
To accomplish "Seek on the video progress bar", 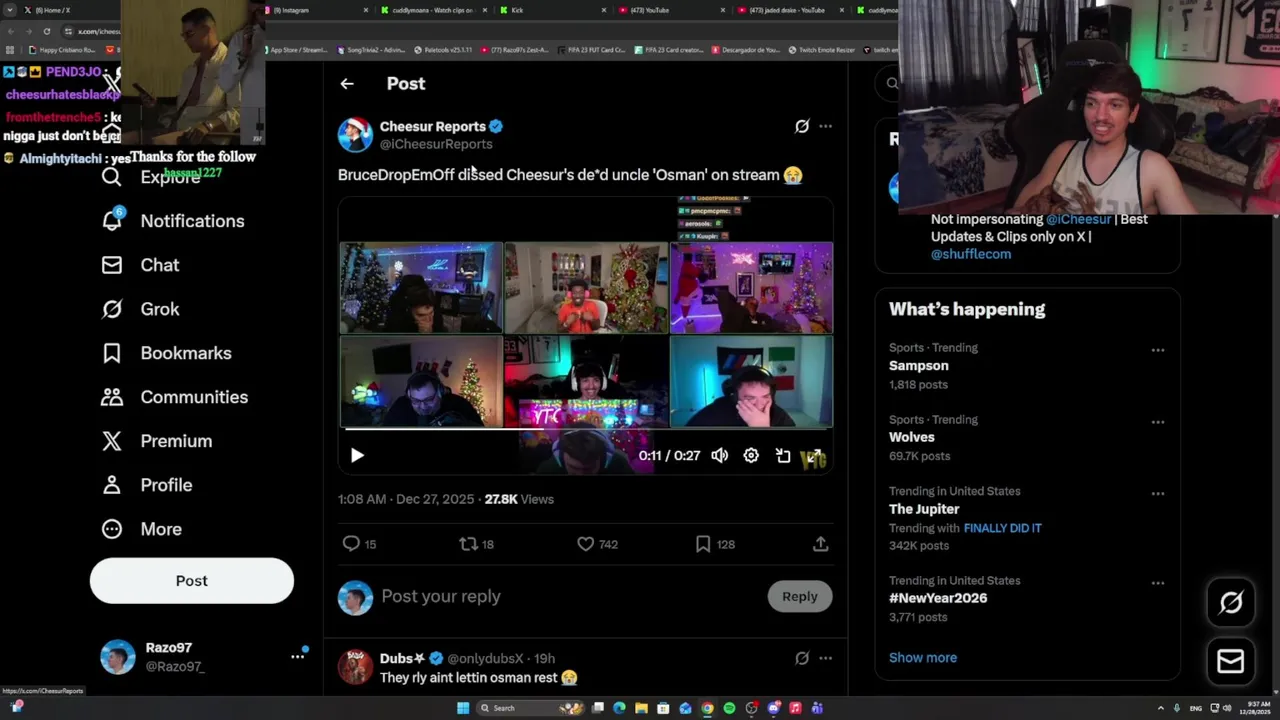I will coord(586,429).
